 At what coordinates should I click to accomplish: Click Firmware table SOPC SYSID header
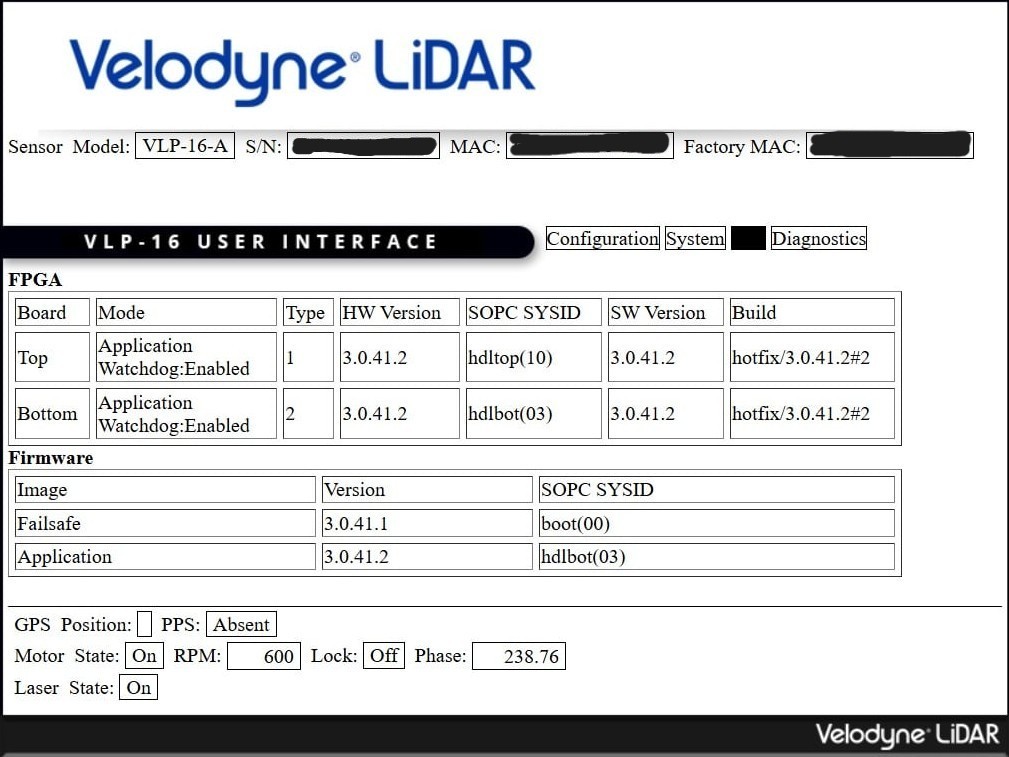coord(717,489)
